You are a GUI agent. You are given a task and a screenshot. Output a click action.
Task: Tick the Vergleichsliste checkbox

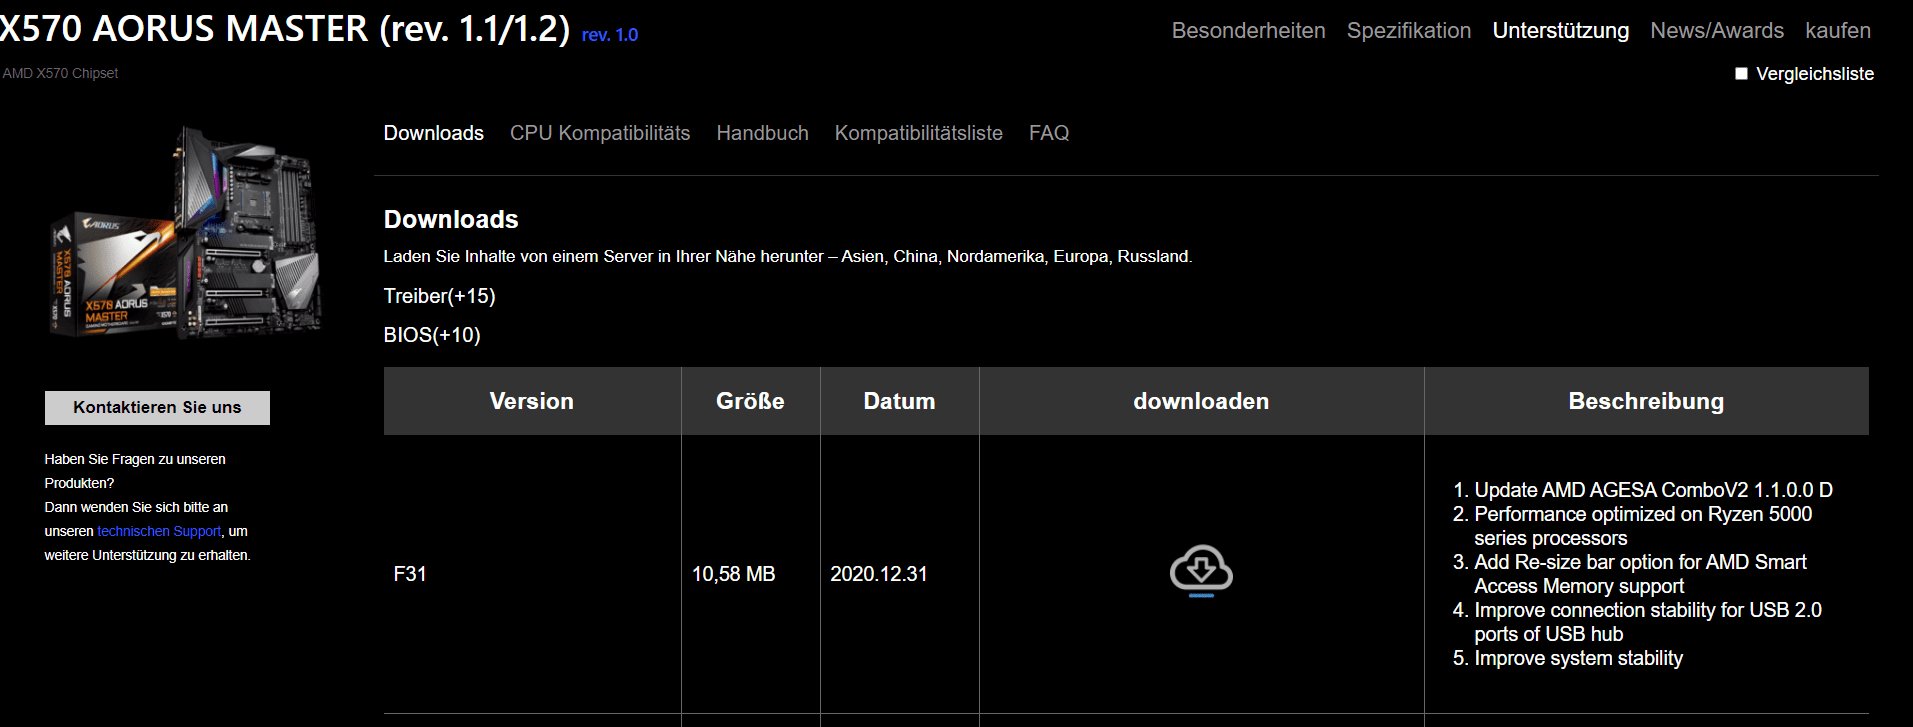point(1741,74)
